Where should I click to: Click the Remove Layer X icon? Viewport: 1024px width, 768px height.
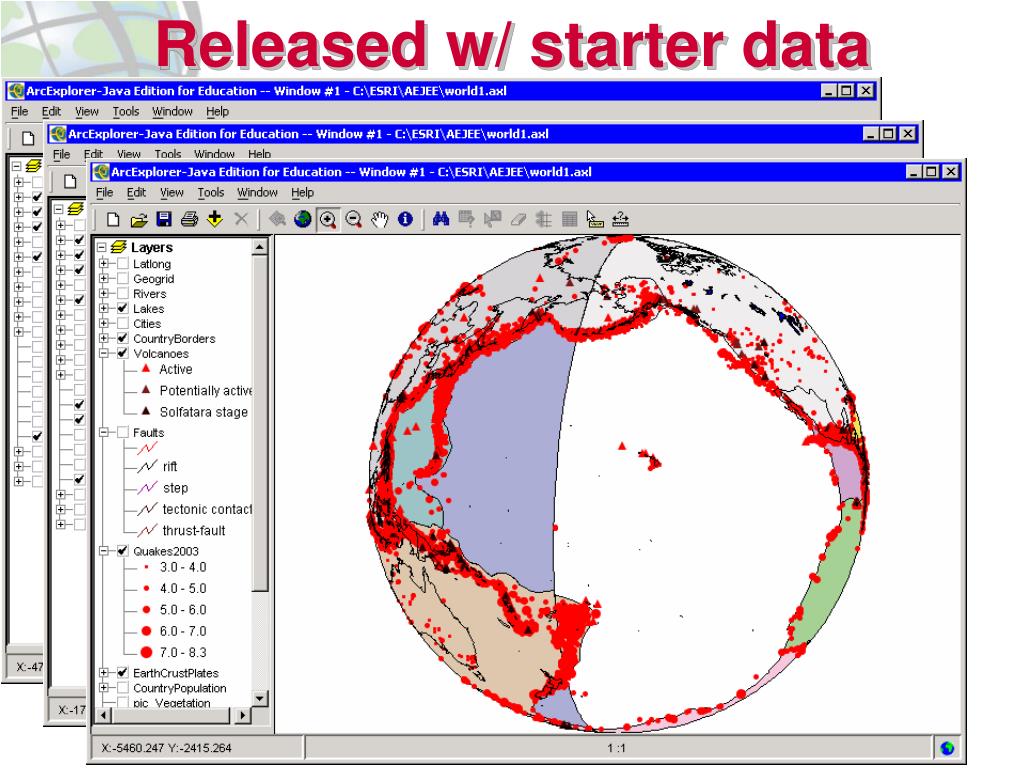(x=241, y=219)
